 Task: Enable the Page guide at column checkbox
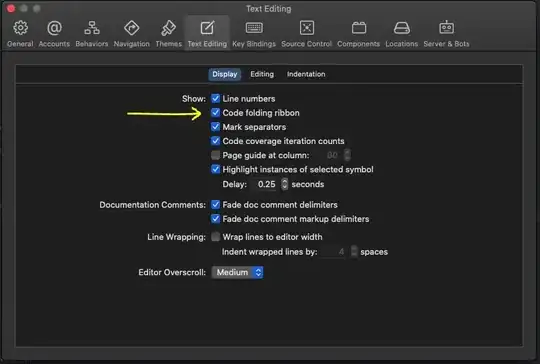pyautogui.click(x=215, y=155)
